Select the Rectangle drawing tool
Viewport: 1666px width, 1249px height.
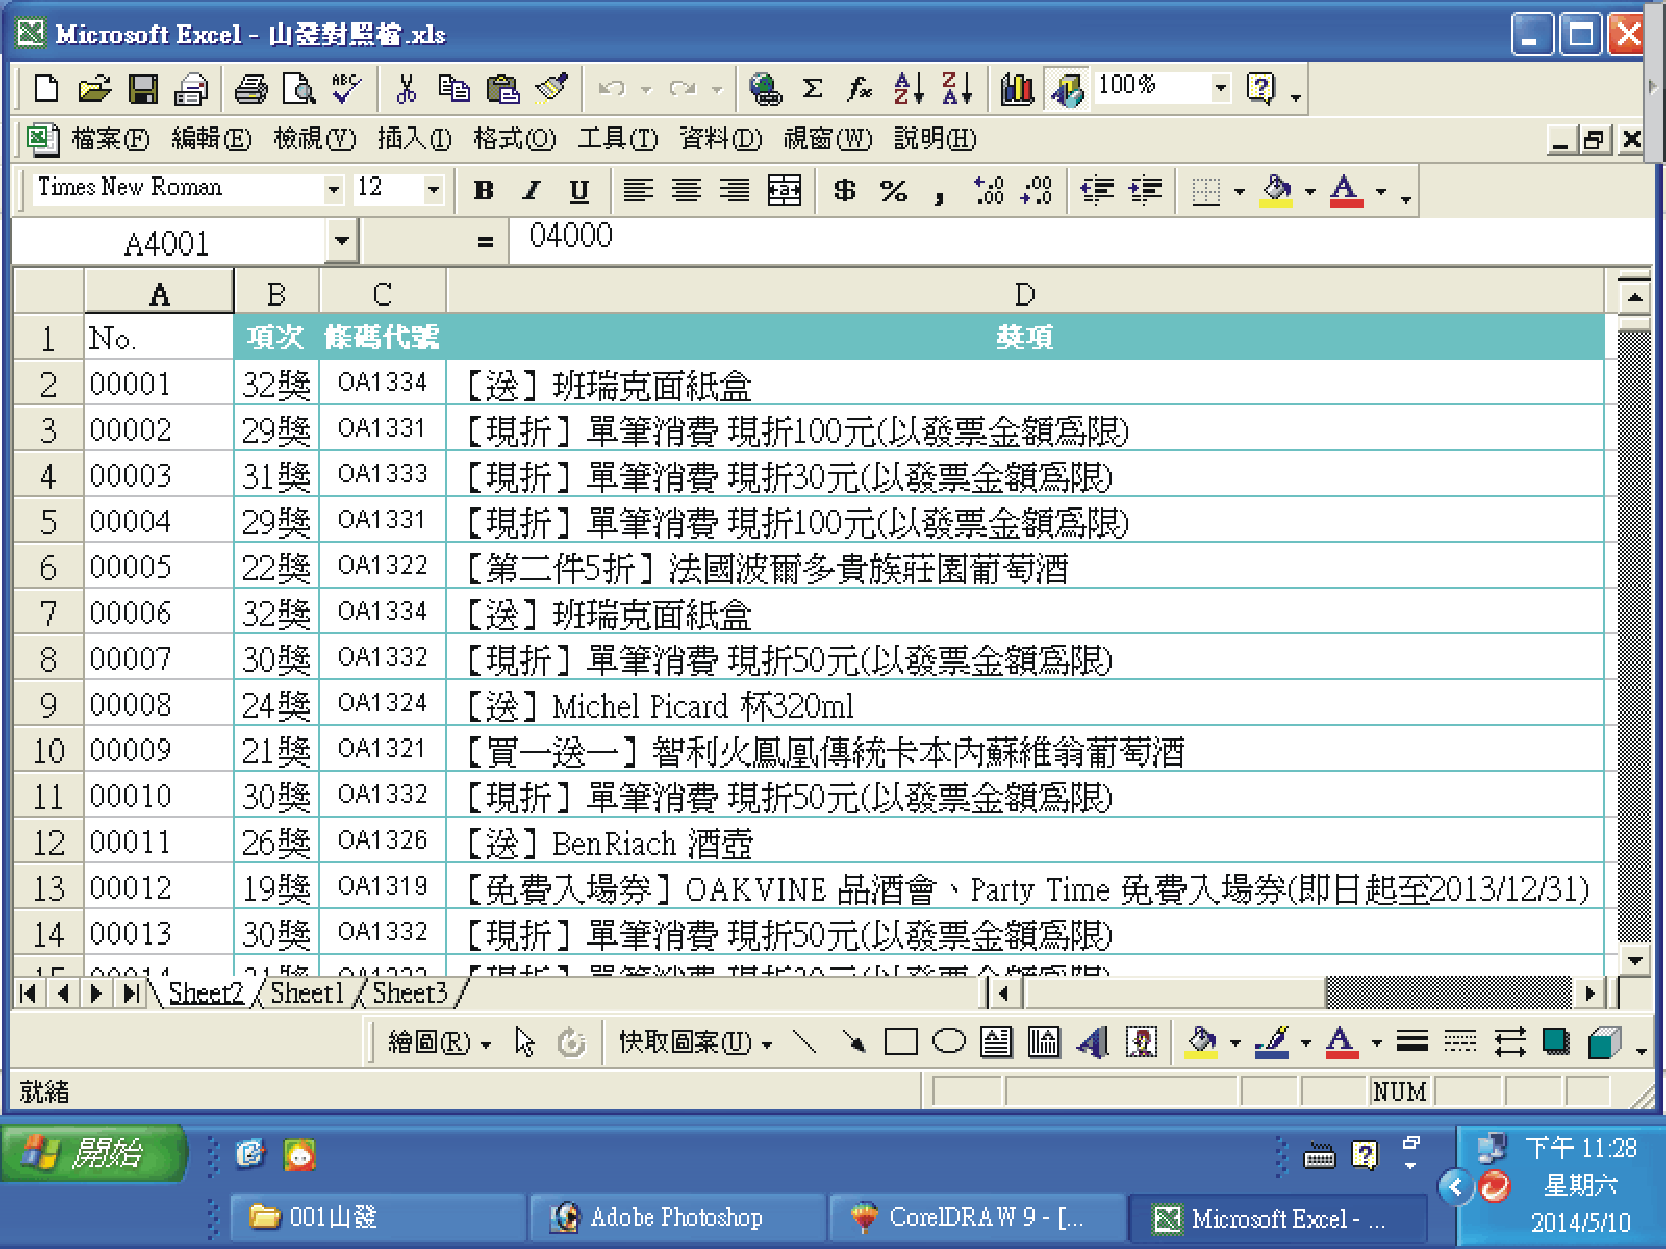click(901, 1043)
